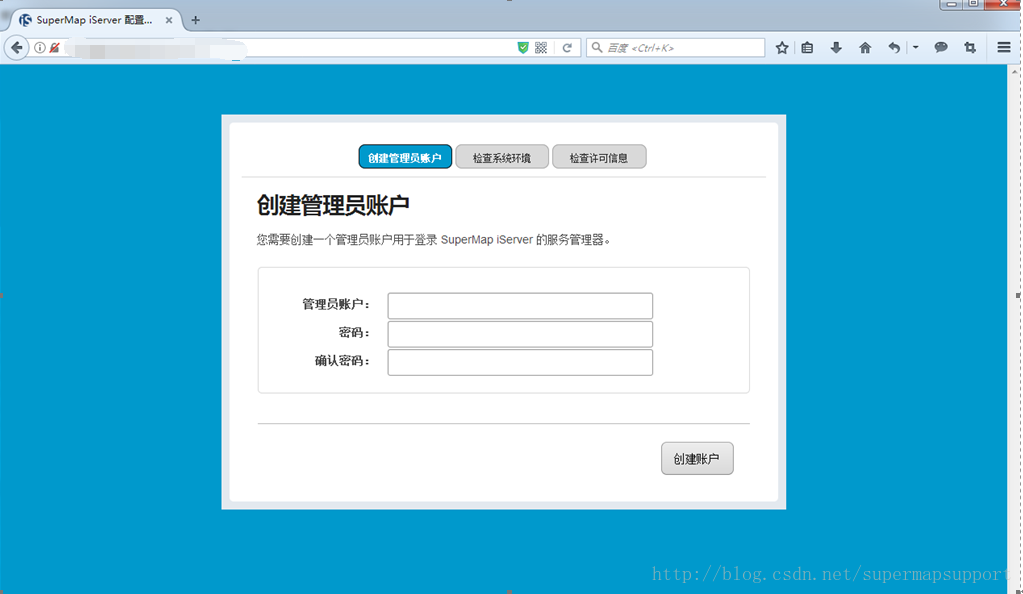Click the search magnifier icon

point(597,48)
